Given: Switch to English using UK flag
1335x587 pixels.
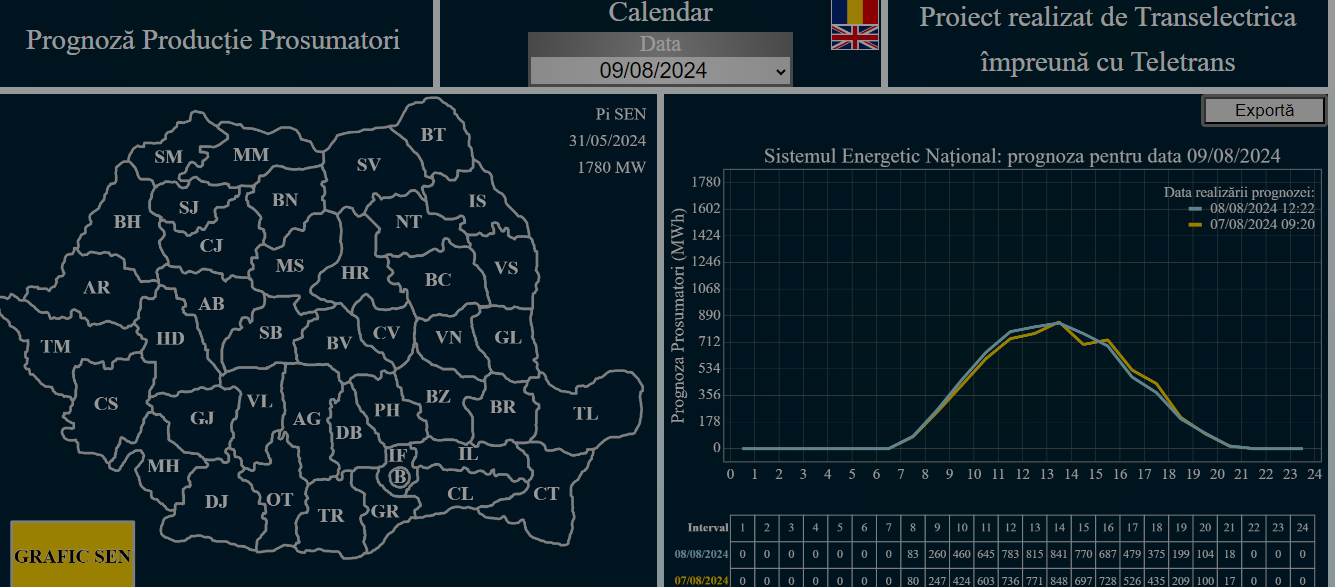Looking at the screenshot, I should point(854,37).
